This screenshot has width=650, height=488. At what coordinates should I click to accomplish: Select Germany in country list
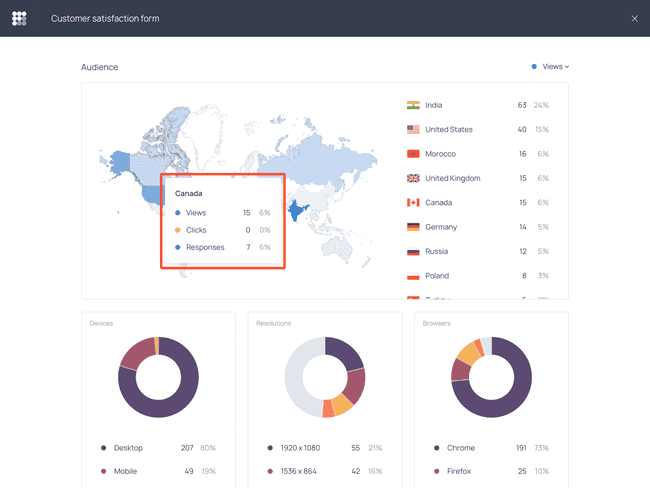coord(441,227)
